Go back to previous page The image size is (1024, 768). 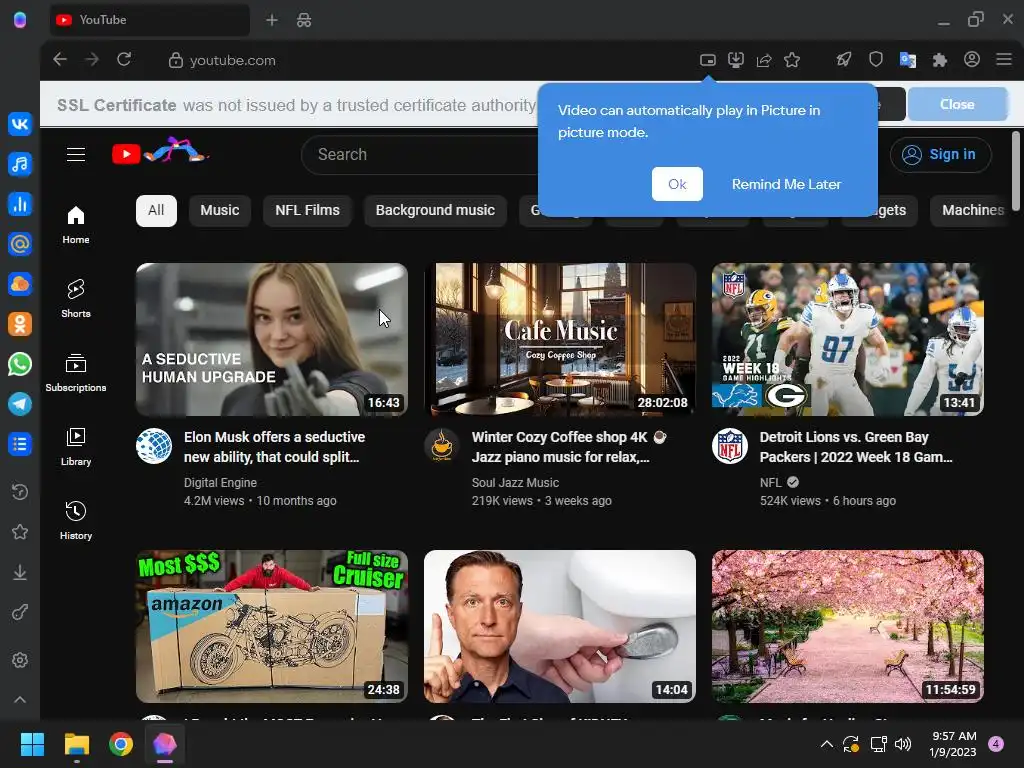(x=60, y=59)
